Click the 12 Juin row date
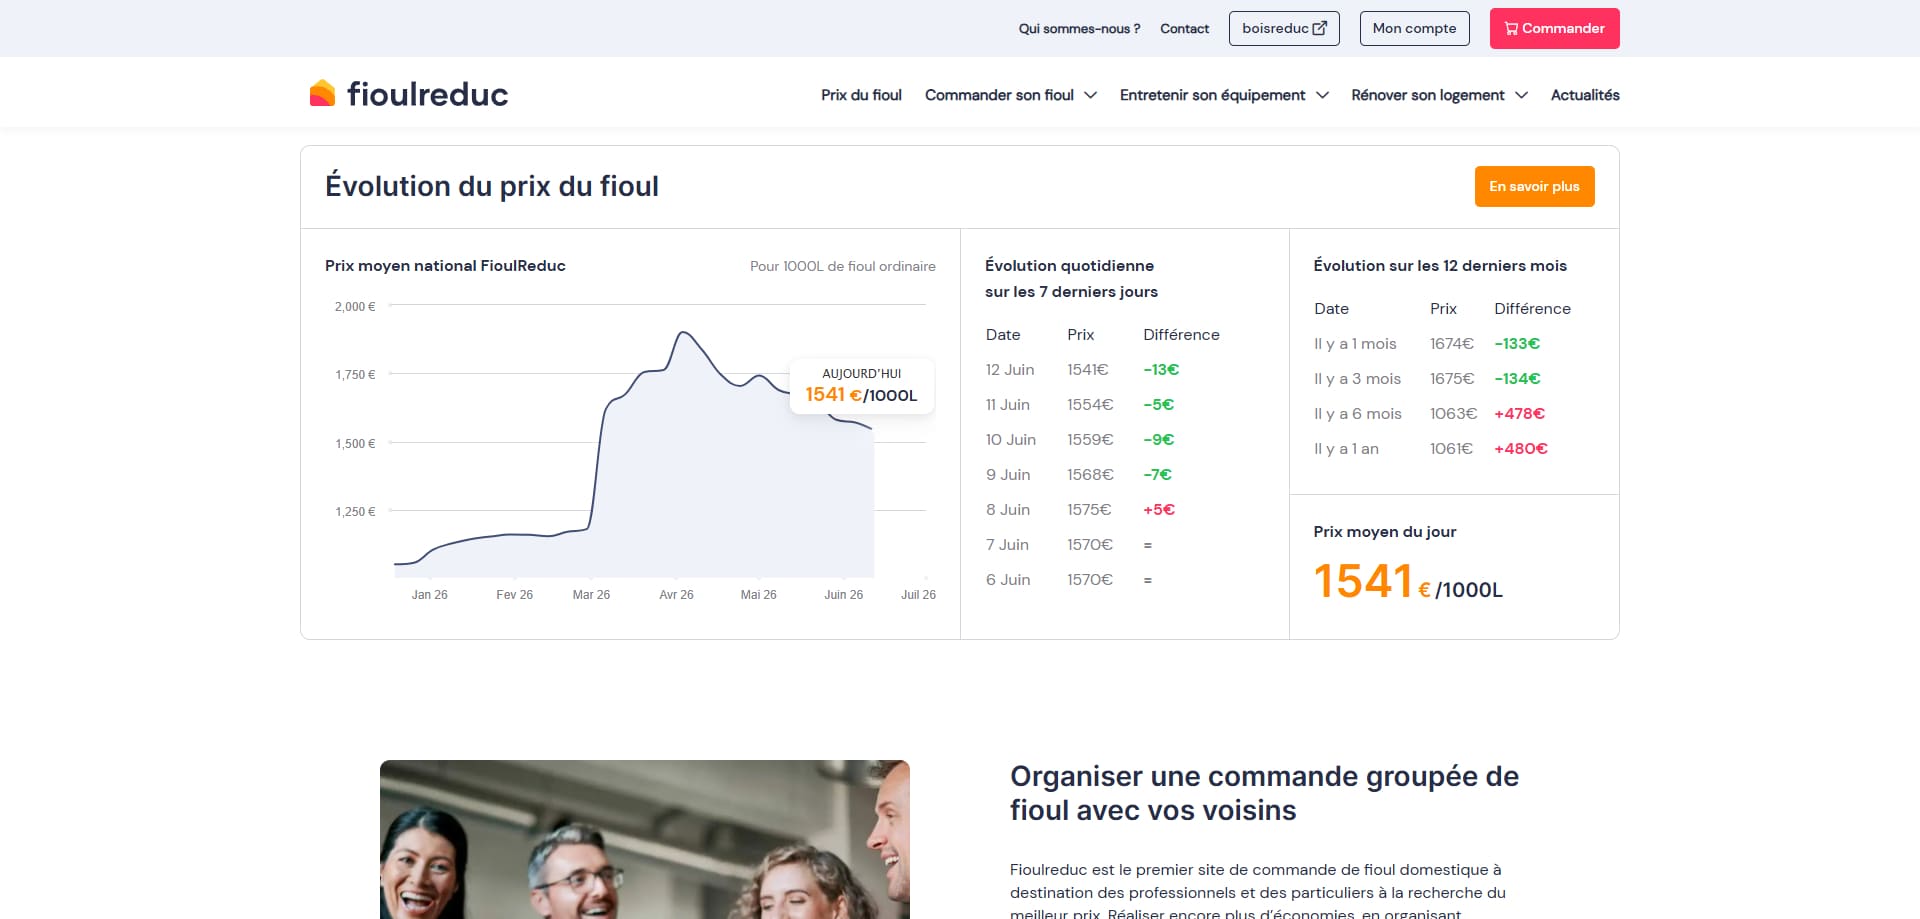 coord(1010,370)
